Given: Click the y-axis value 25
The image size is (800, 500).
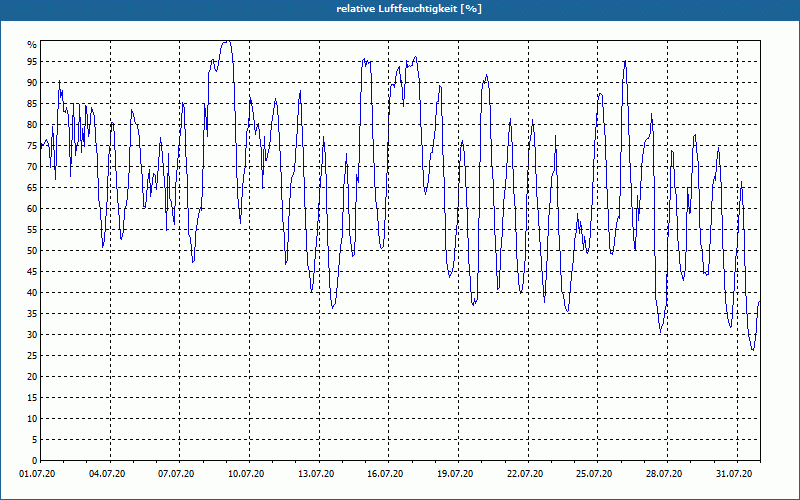Looking at the screenshot, I should coord(32,356).
